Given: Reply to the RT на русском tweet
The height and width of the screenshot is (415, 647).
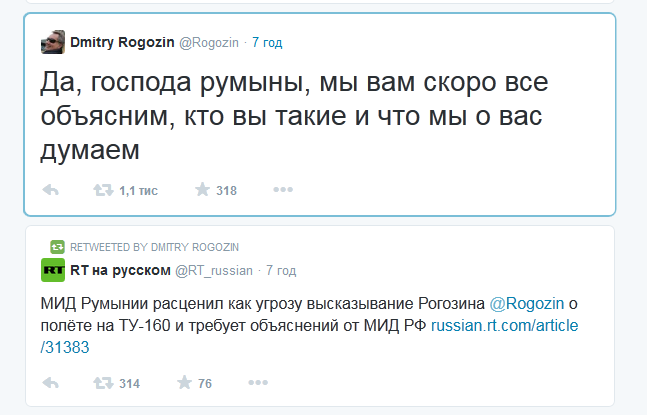Looking at the screenshot, I should click(x=51, y=383).
